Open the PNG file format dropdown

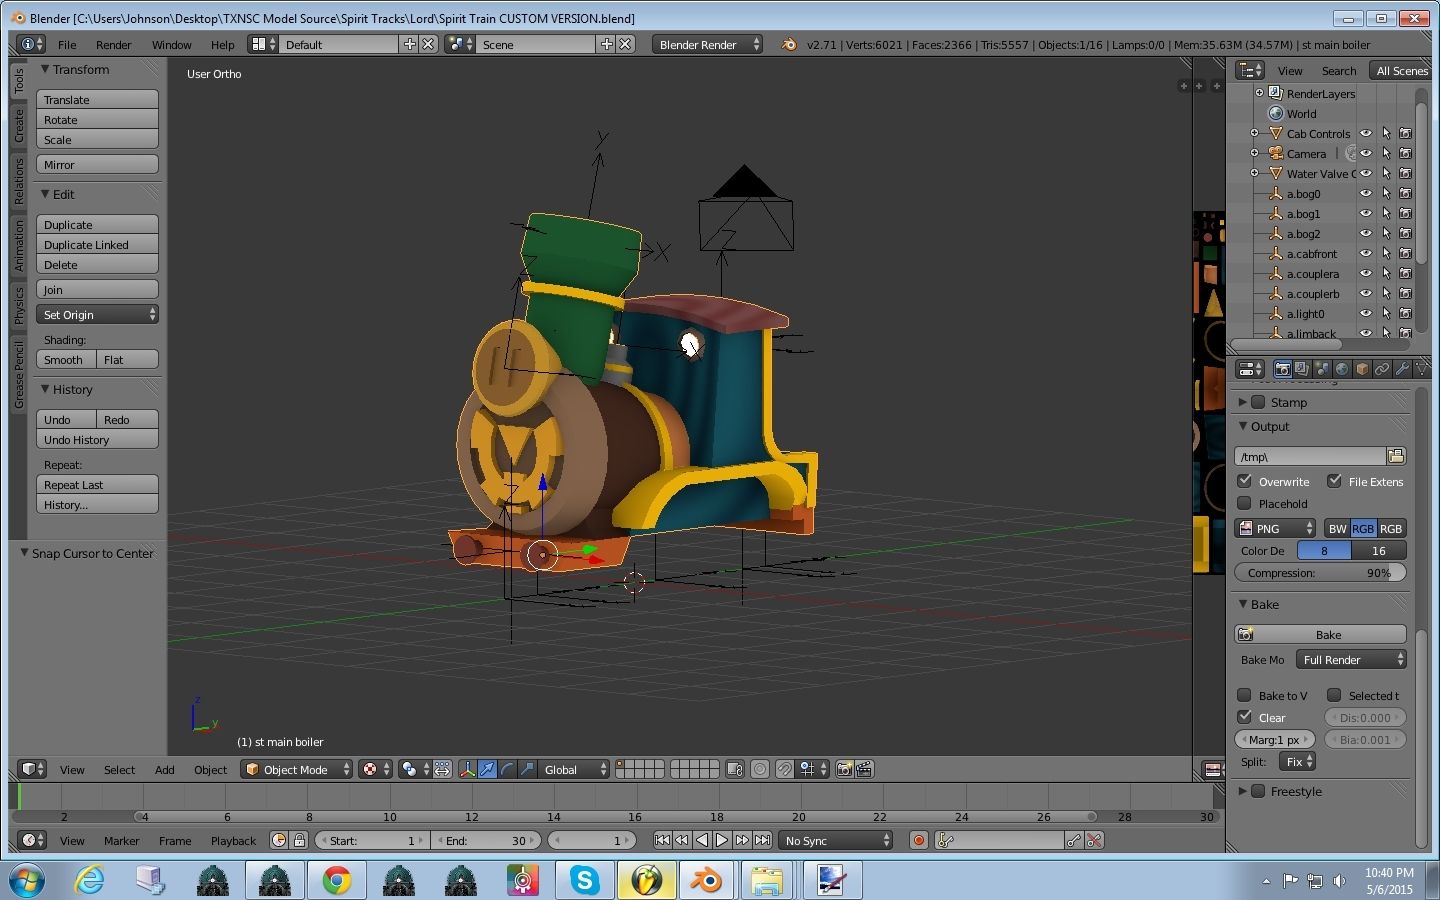(x=1277, y=528)
